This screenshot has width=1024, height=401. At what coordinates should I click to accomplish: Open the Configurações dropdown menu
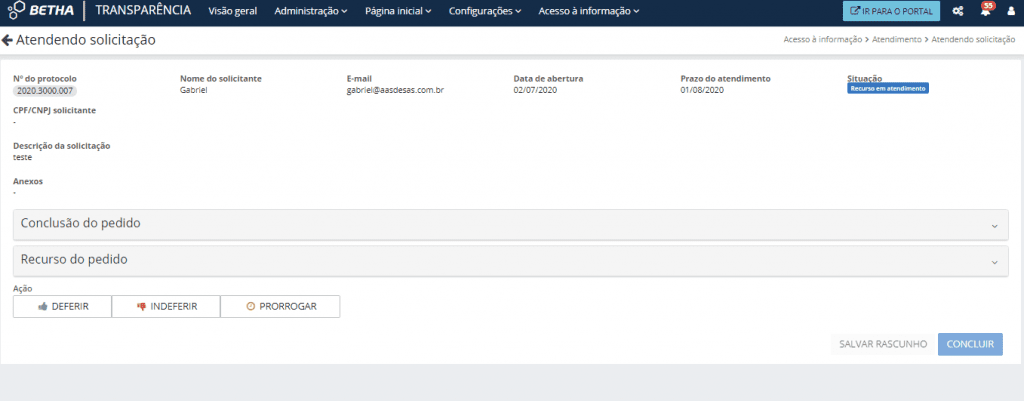point(485,12)
